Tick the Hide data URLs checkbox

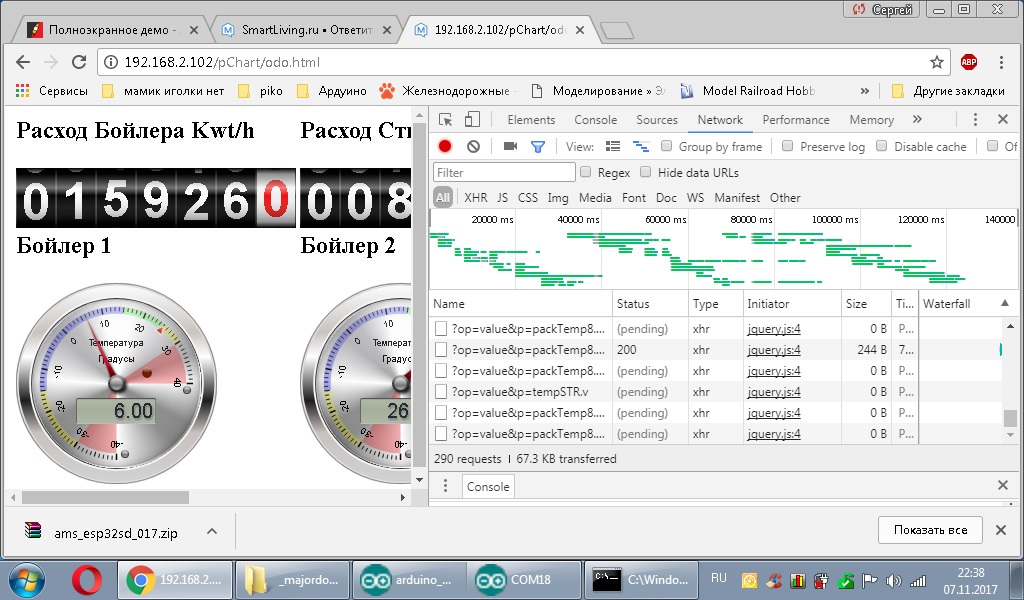click(x=646, y=173)
